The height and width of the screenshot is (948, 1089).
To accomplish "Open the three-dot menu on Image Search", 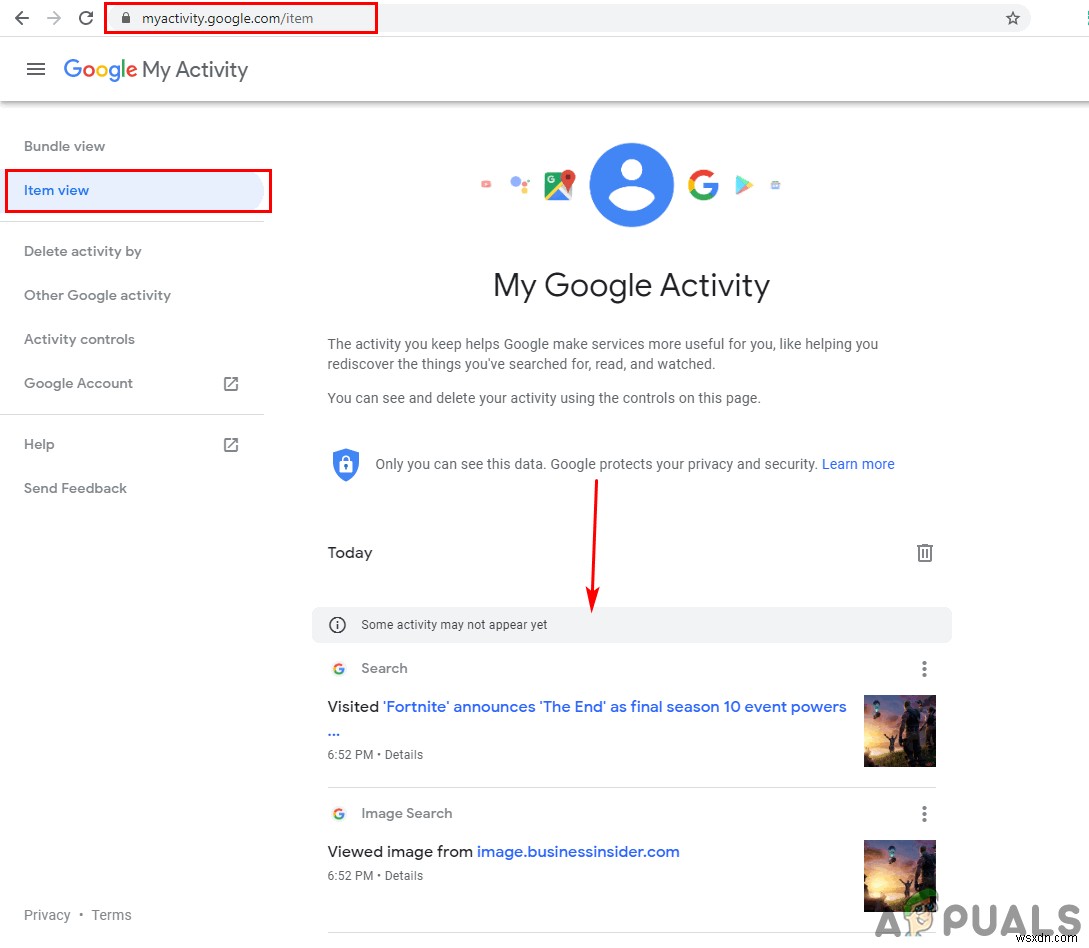I will point(924,813).
